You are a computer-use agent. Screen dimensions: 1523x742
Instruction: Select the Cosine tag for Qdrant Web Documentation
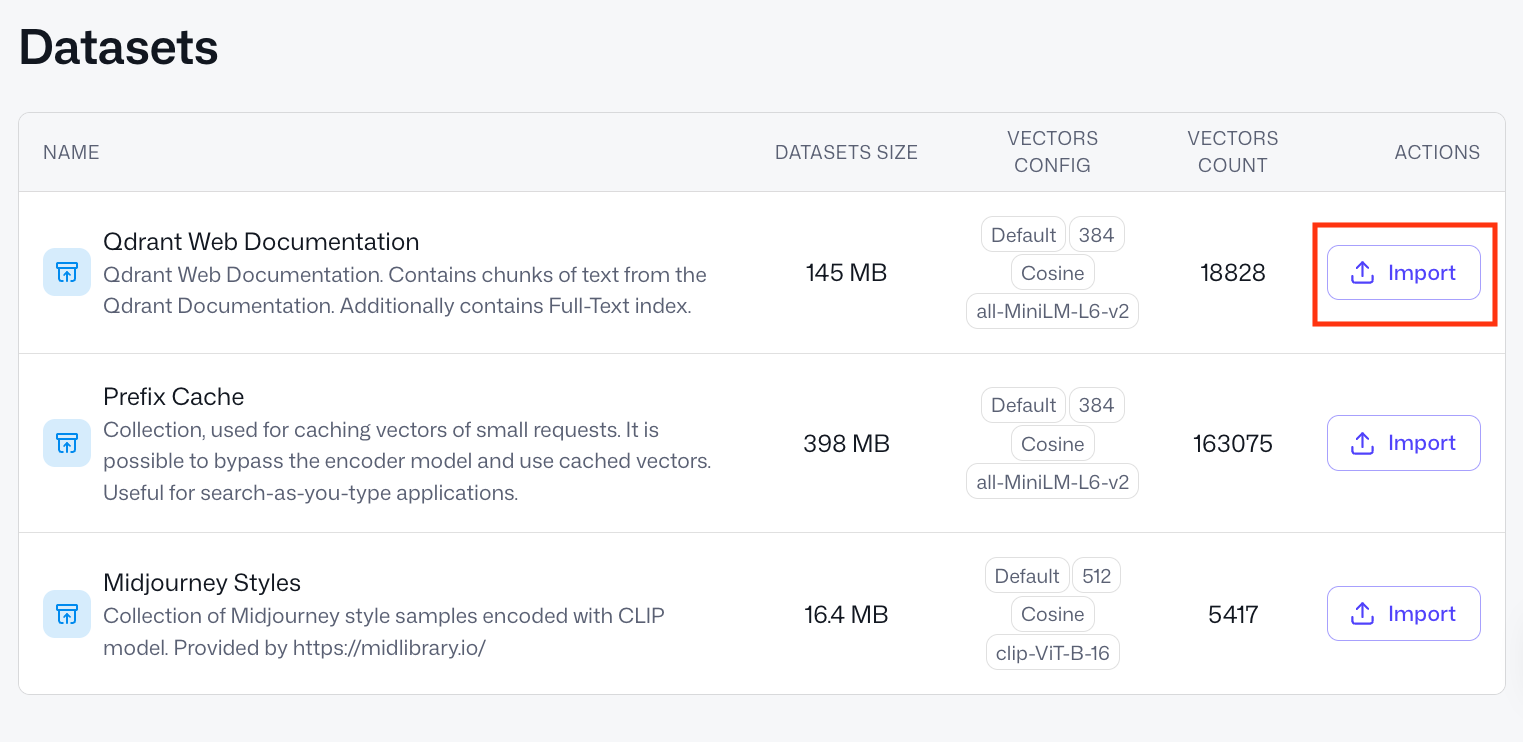click(1052, 272)
